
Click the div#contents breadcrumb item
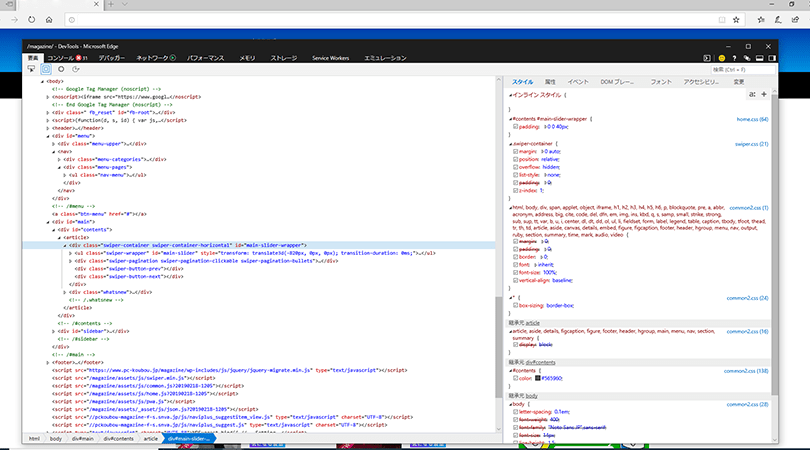[119, 438]
